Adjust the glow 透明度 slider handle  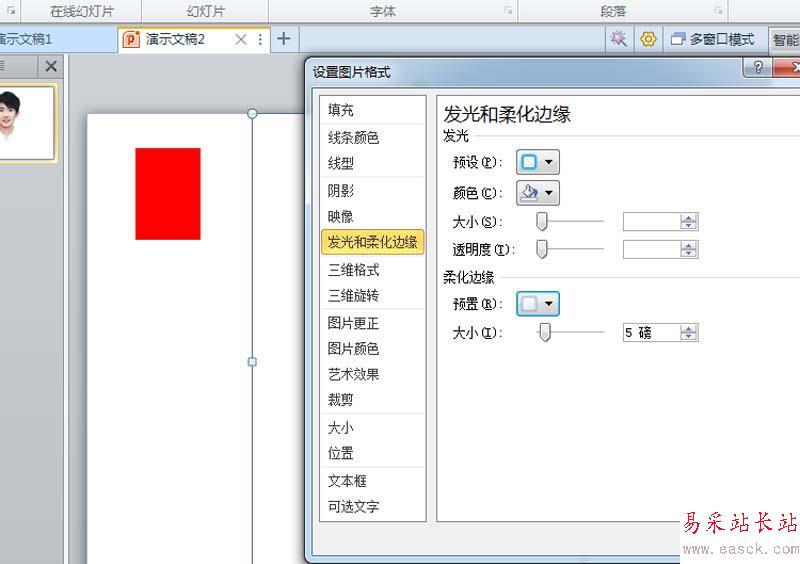pos(541,249)
